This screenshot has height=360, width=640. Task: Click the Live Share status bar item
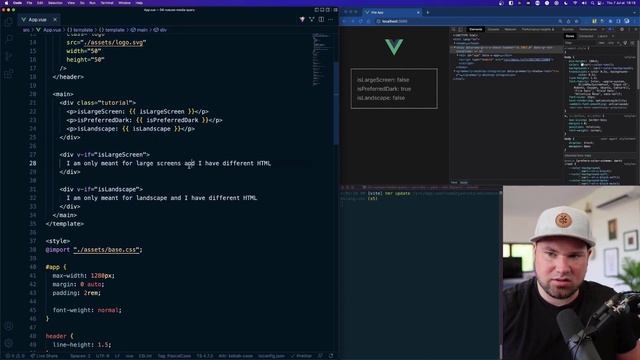[44, 356]
